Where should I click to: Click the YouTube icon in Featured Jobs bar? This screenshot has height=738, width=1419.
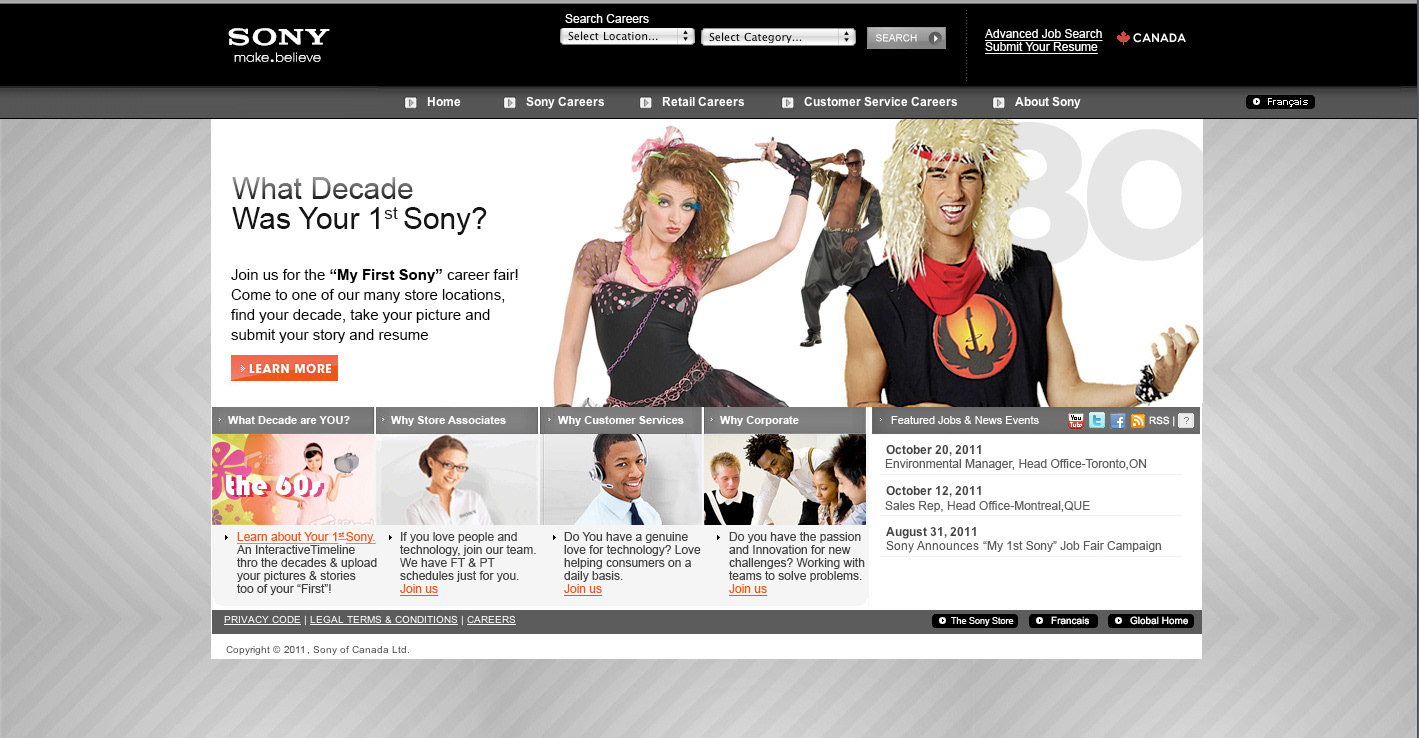[1076, 421]
